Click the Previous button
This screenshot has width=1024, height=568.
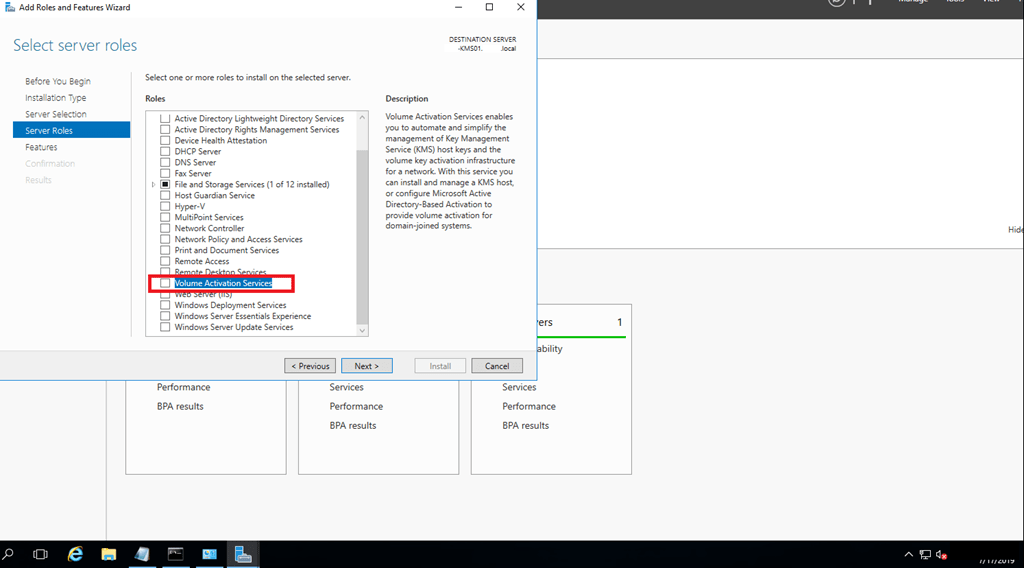pyautogui.click(x=310, y=366)
